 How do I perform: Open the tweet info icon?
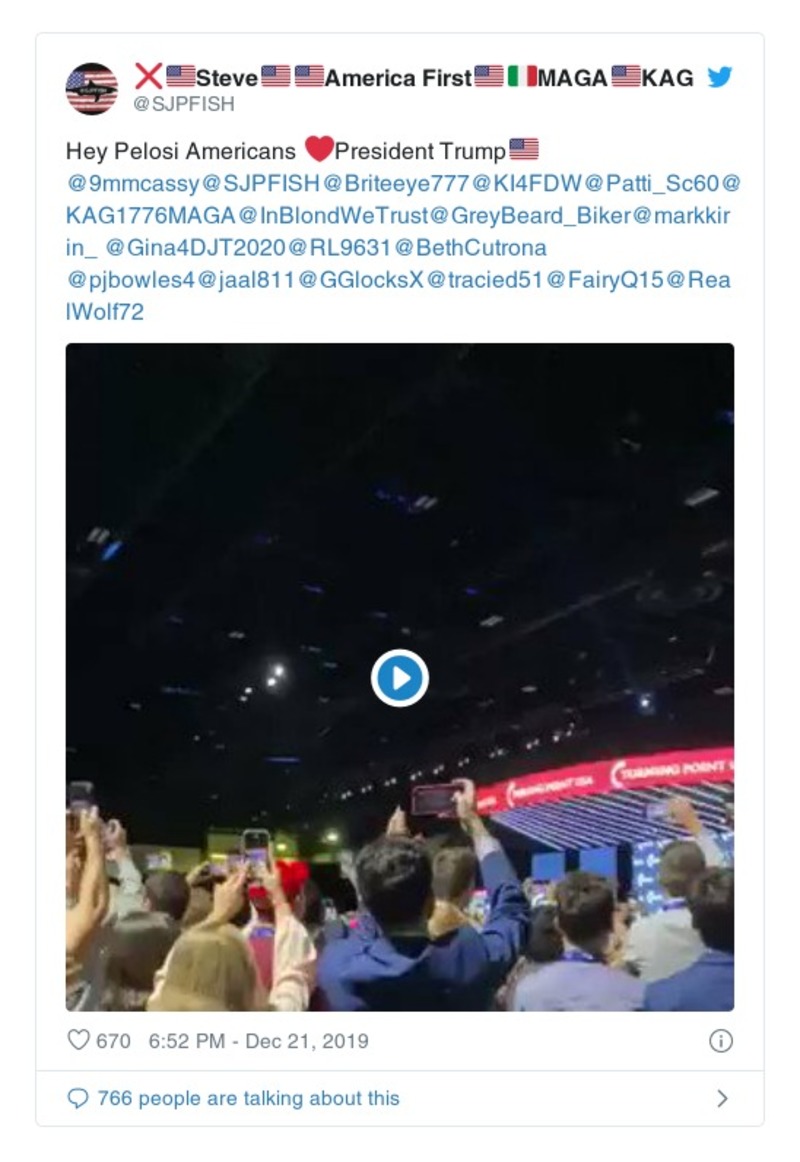(x=721, y=1040)
